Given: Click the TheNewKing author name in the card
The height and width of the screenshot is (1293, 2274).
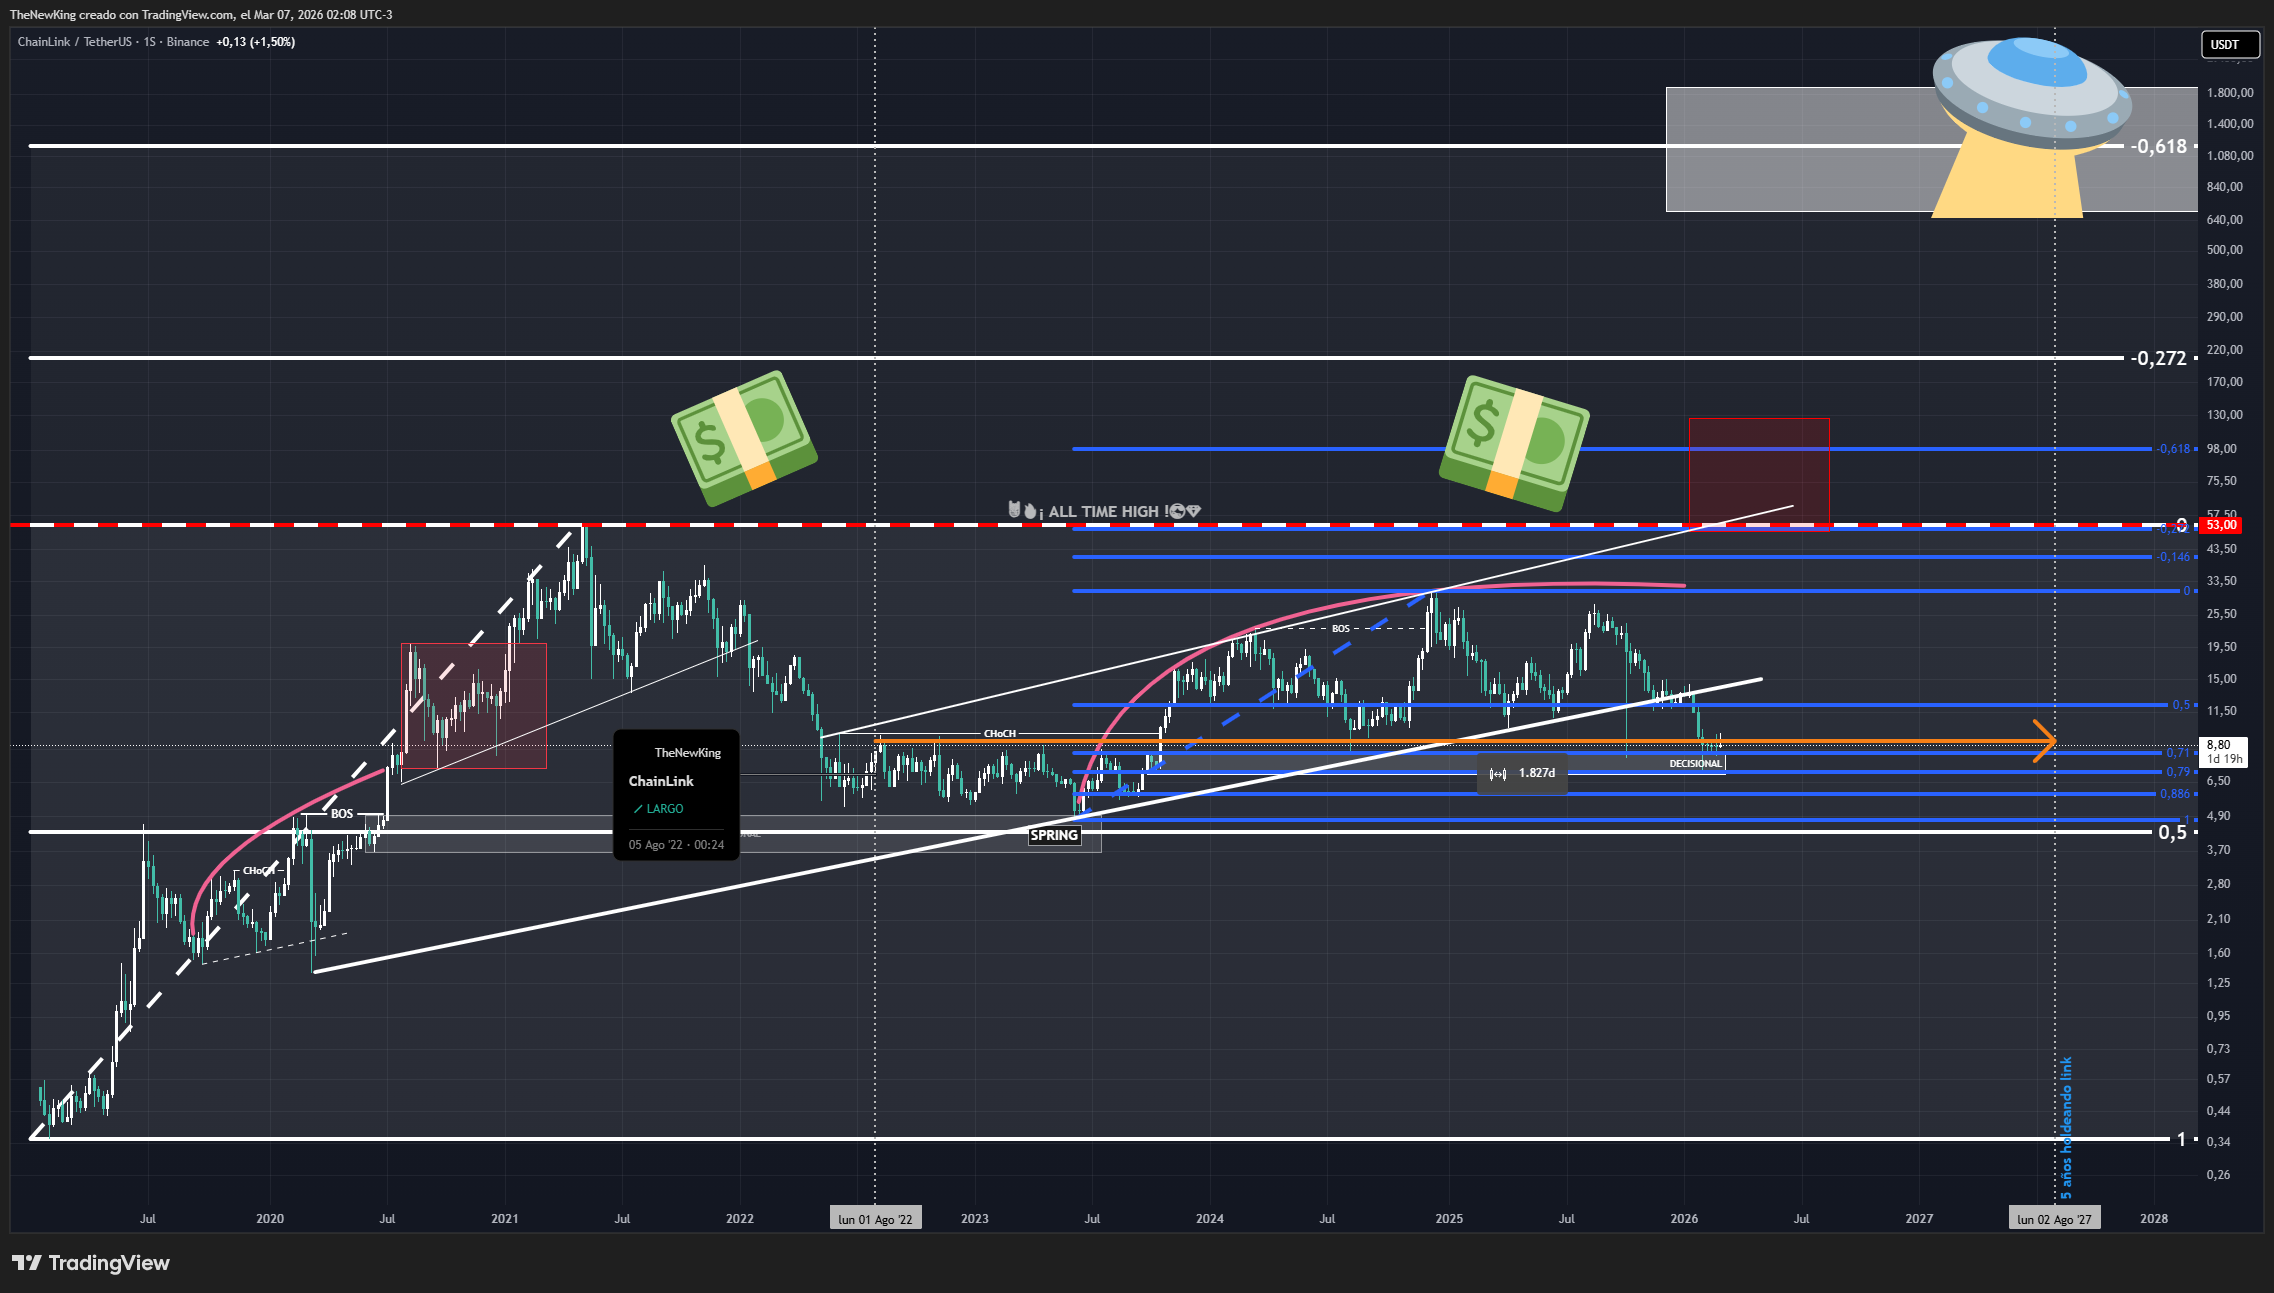Looking at the screenshot, I should coord(687,753).
